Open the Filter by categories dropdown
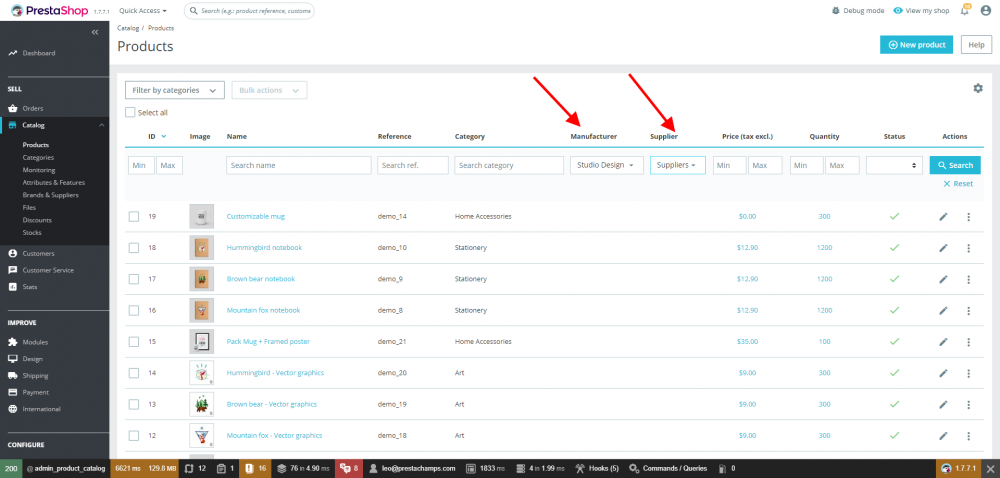 click(175, 90)
